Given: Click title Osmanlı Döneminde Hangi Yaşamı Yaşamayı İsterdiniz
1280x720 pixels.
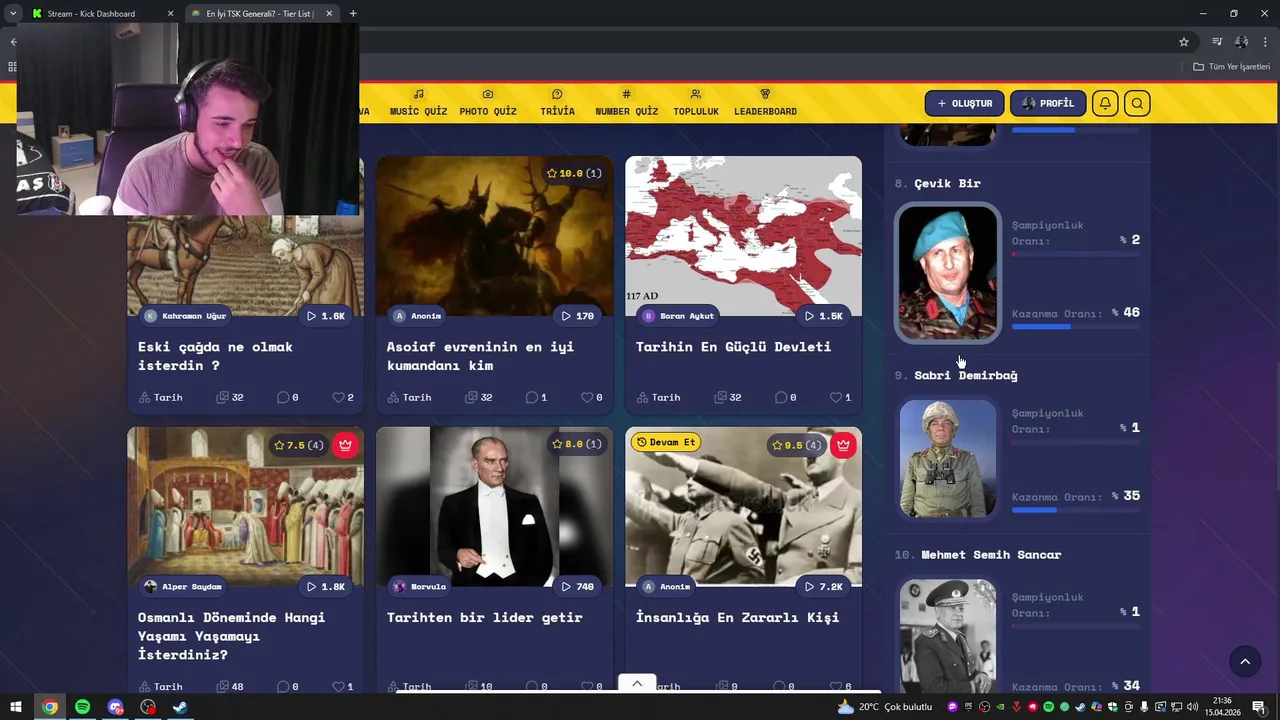Looking at the screenshot, I should (x=231, y=636).
